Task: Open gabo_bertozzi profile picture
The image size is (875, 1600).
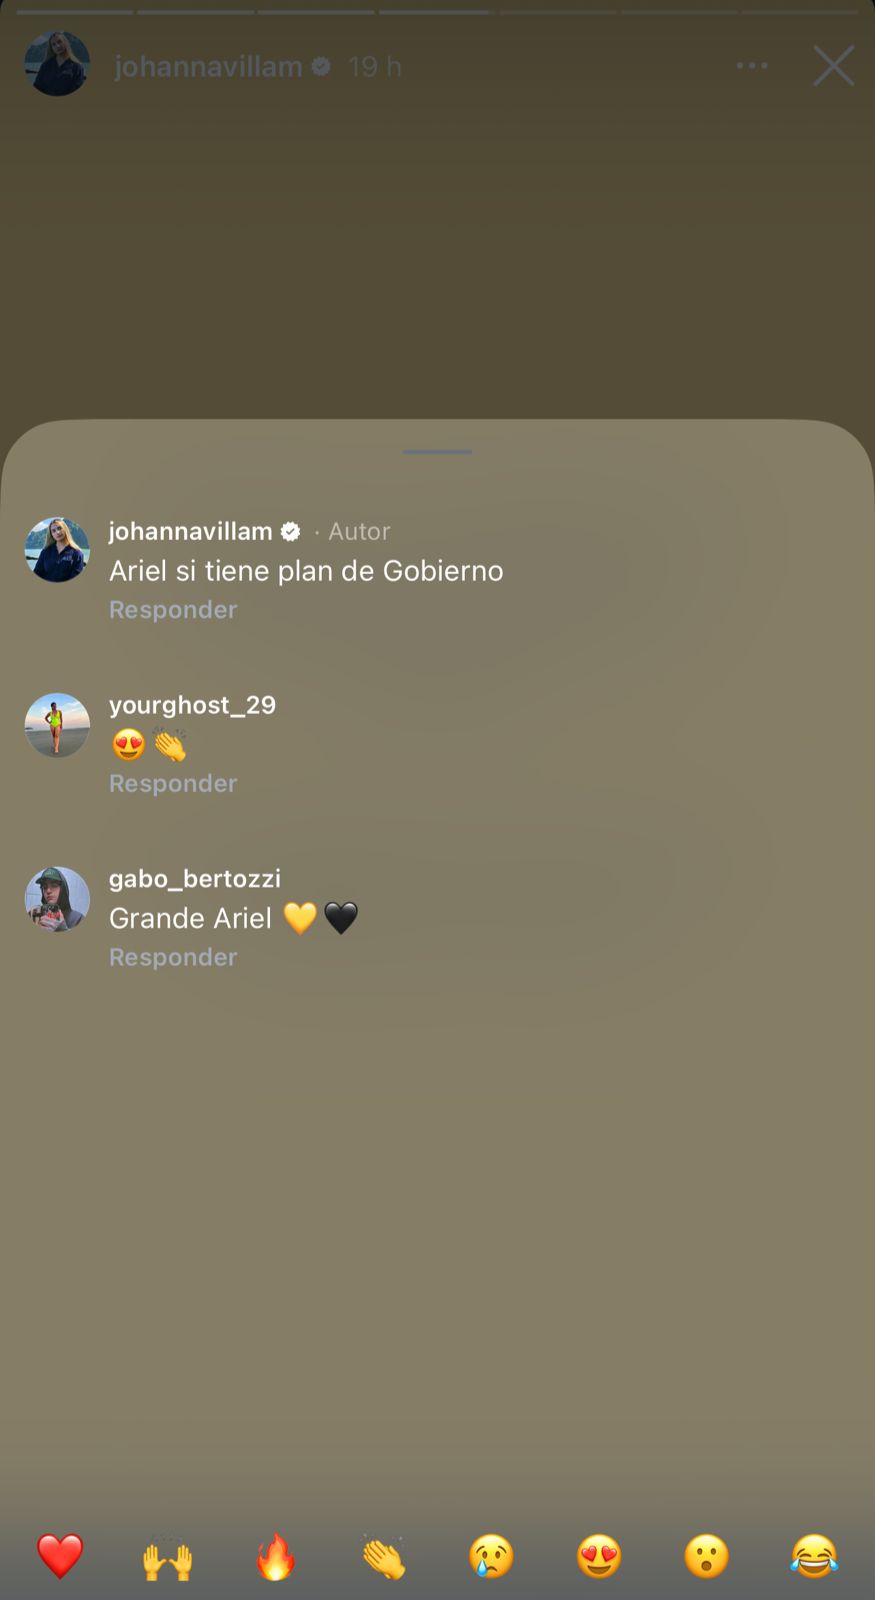Action: (57, 899)
